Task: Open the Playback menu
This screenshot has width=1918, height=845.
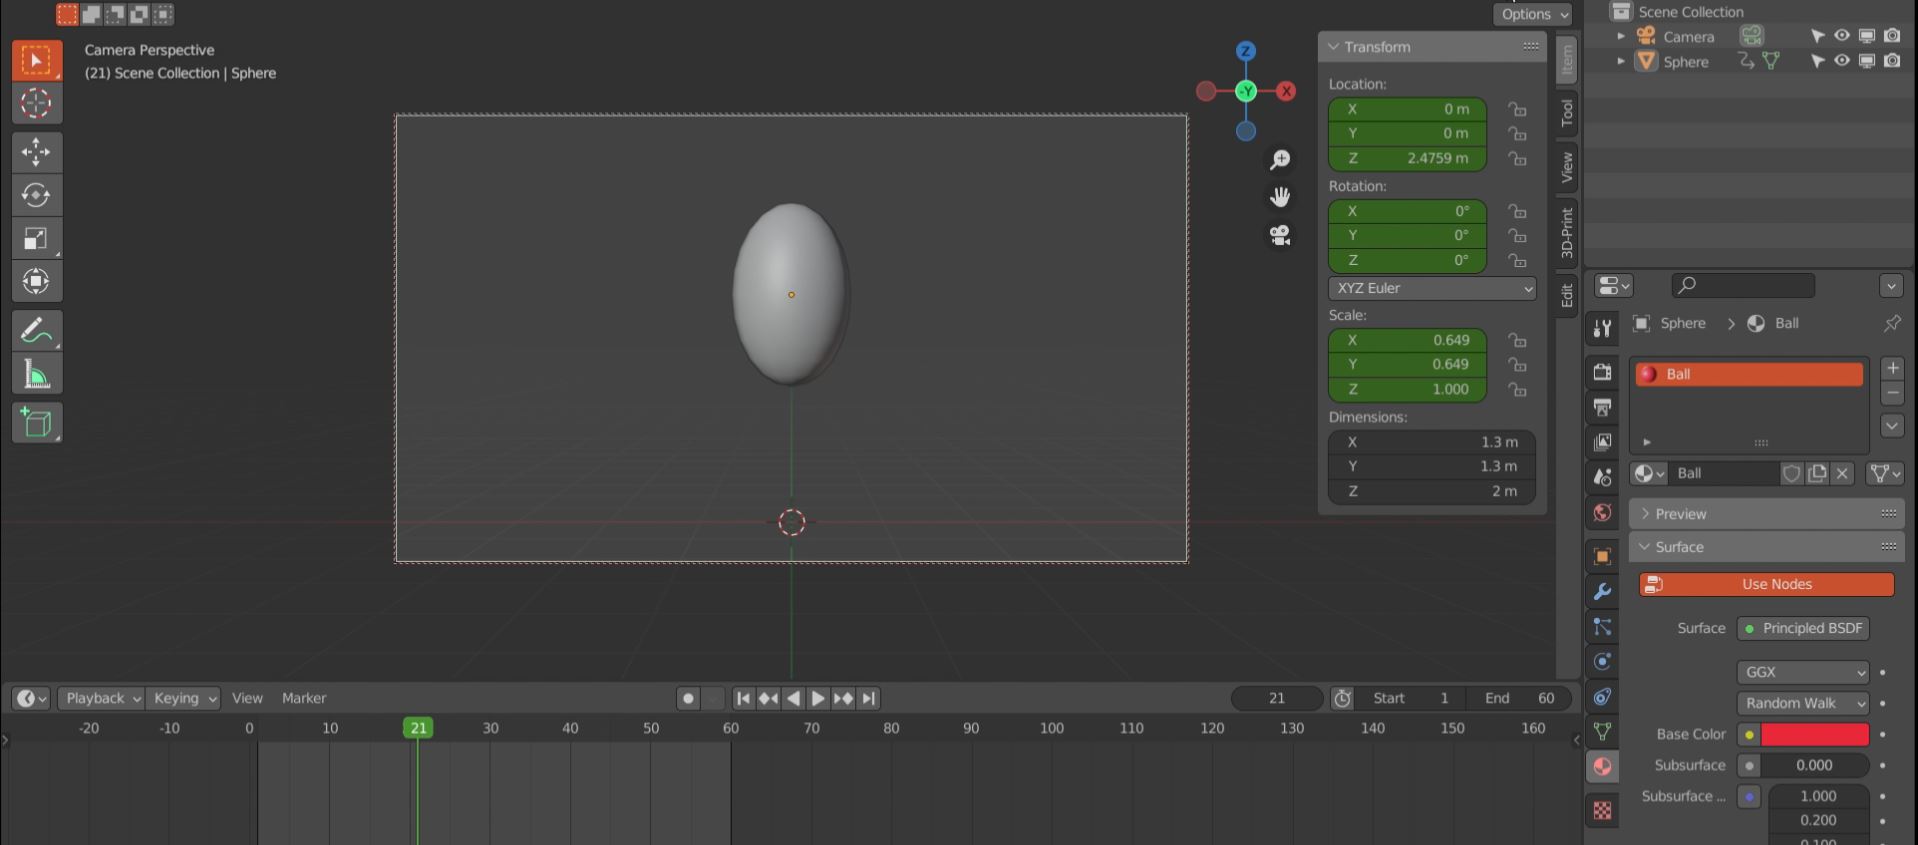Action: (x=102, y=698)
